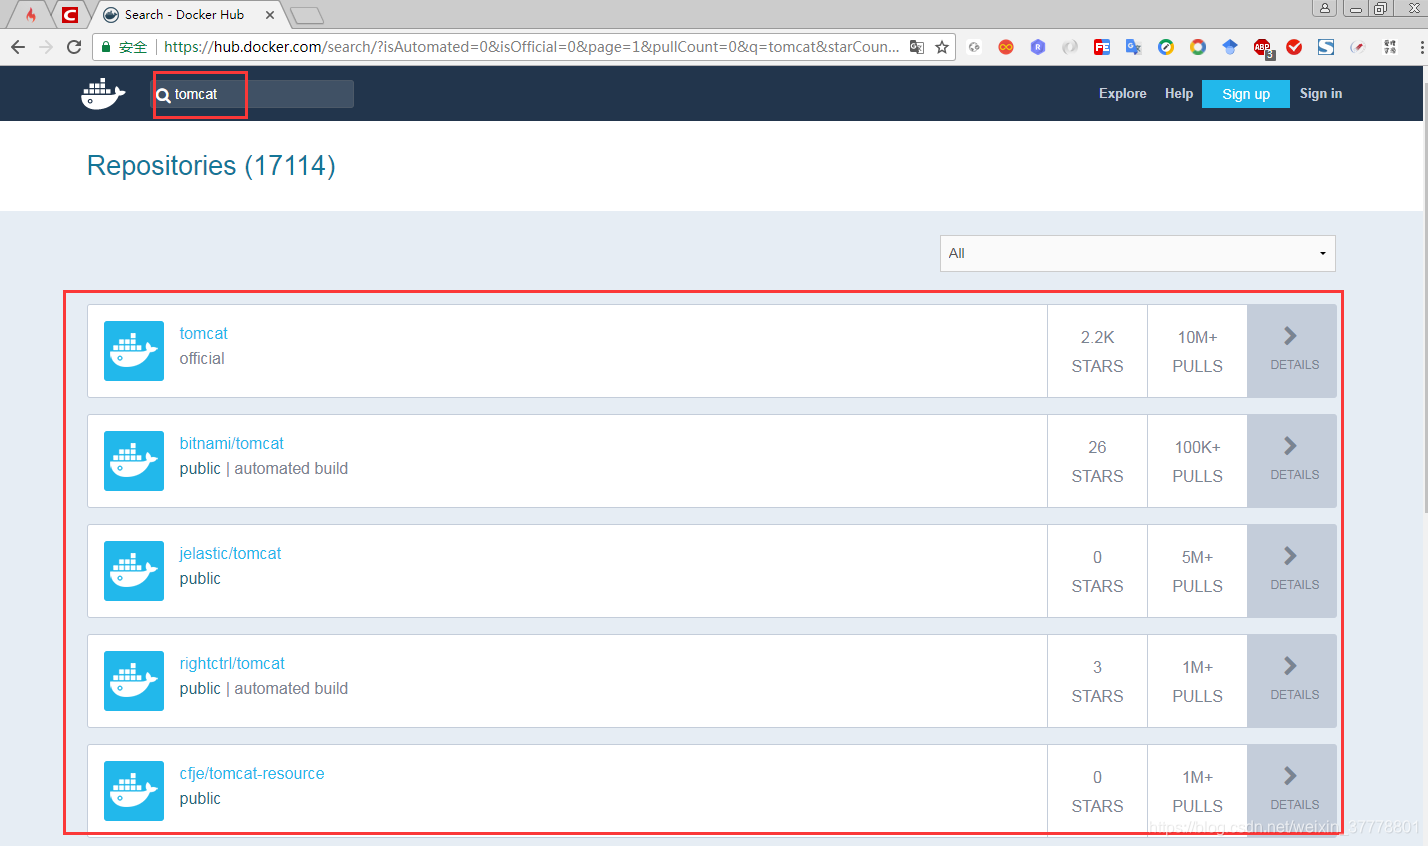The width and height of the screenshot is (1428, 846).
Task: Click the translate page icon in address bar
Action: click(x=917, y=47)
